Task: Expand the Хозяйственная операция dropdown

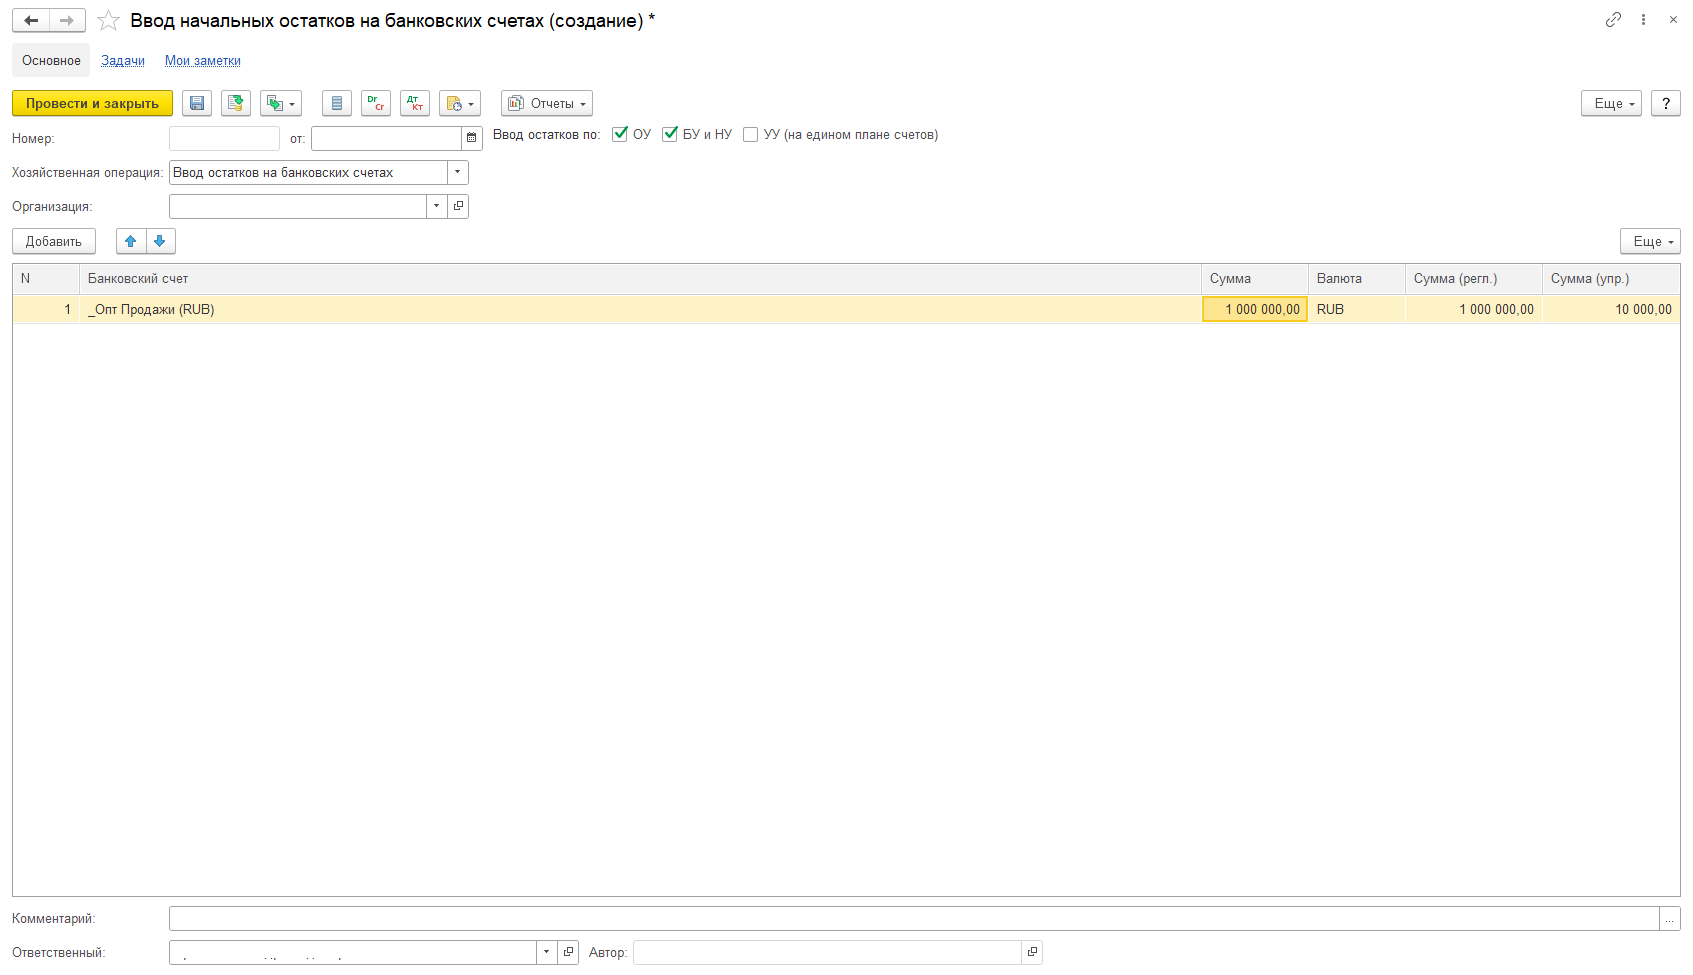Action: [458, 172]
